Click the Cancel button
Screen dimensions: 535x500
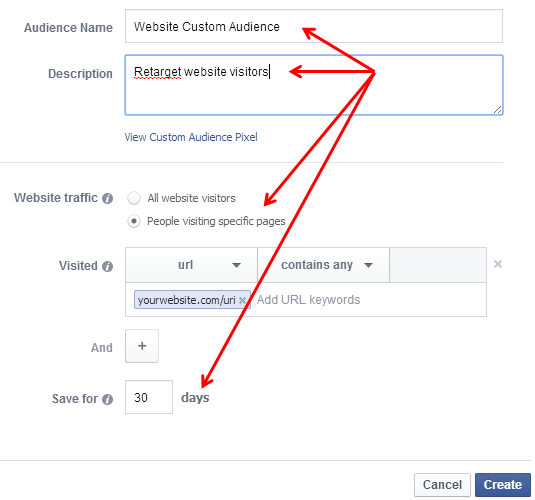click(x=442, y=485)
